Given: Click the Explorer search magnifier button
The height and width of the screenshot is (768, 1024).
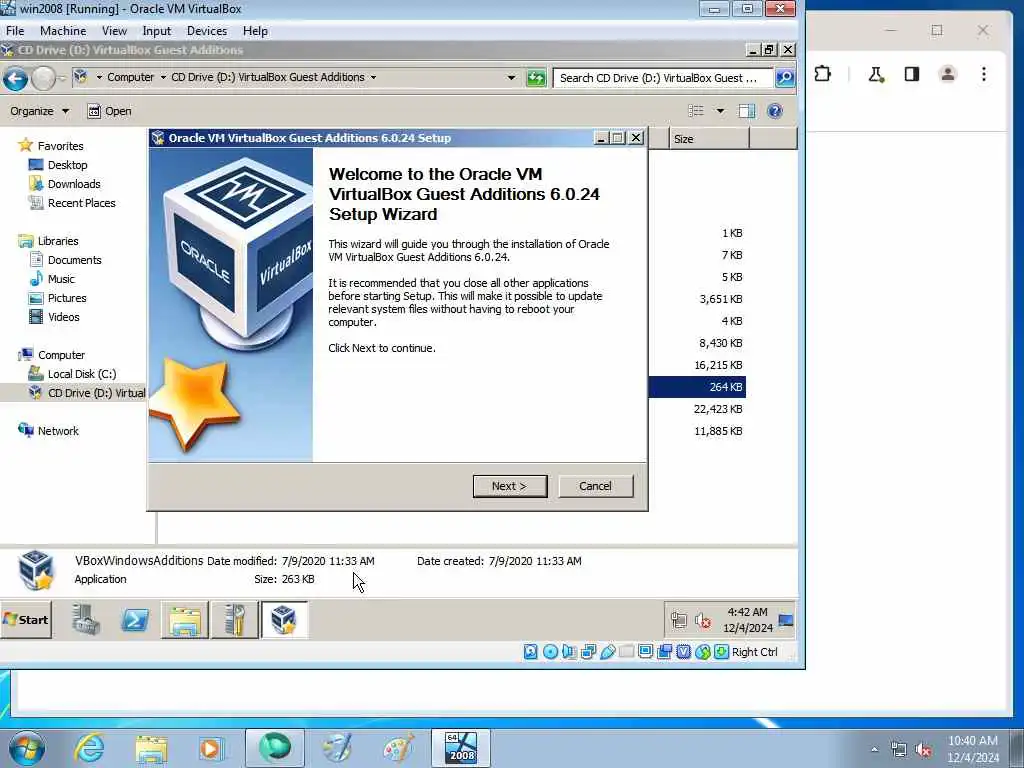Looking at the screenshot, I should point(784,78).
